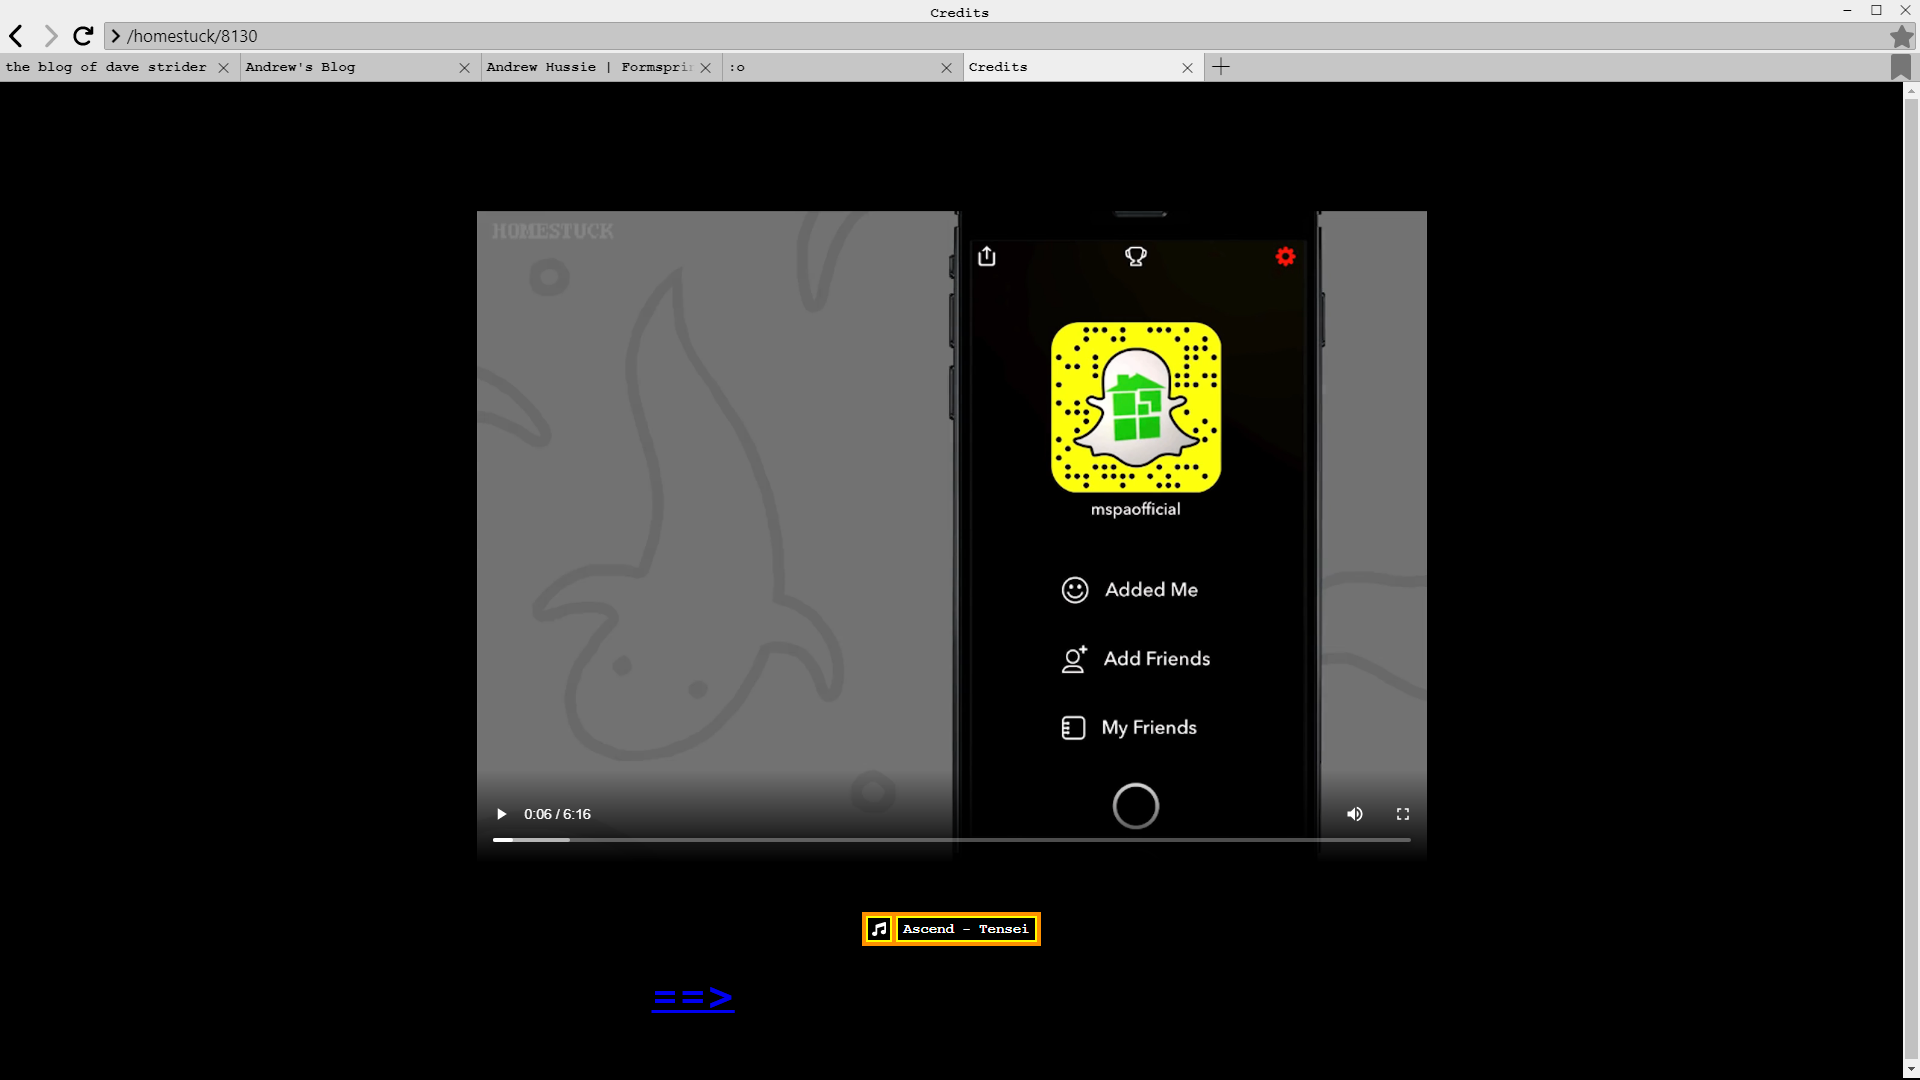Close the Andrew Hussie Formspring tab
Screen dimensions: 1920x1080
[706, 68]
